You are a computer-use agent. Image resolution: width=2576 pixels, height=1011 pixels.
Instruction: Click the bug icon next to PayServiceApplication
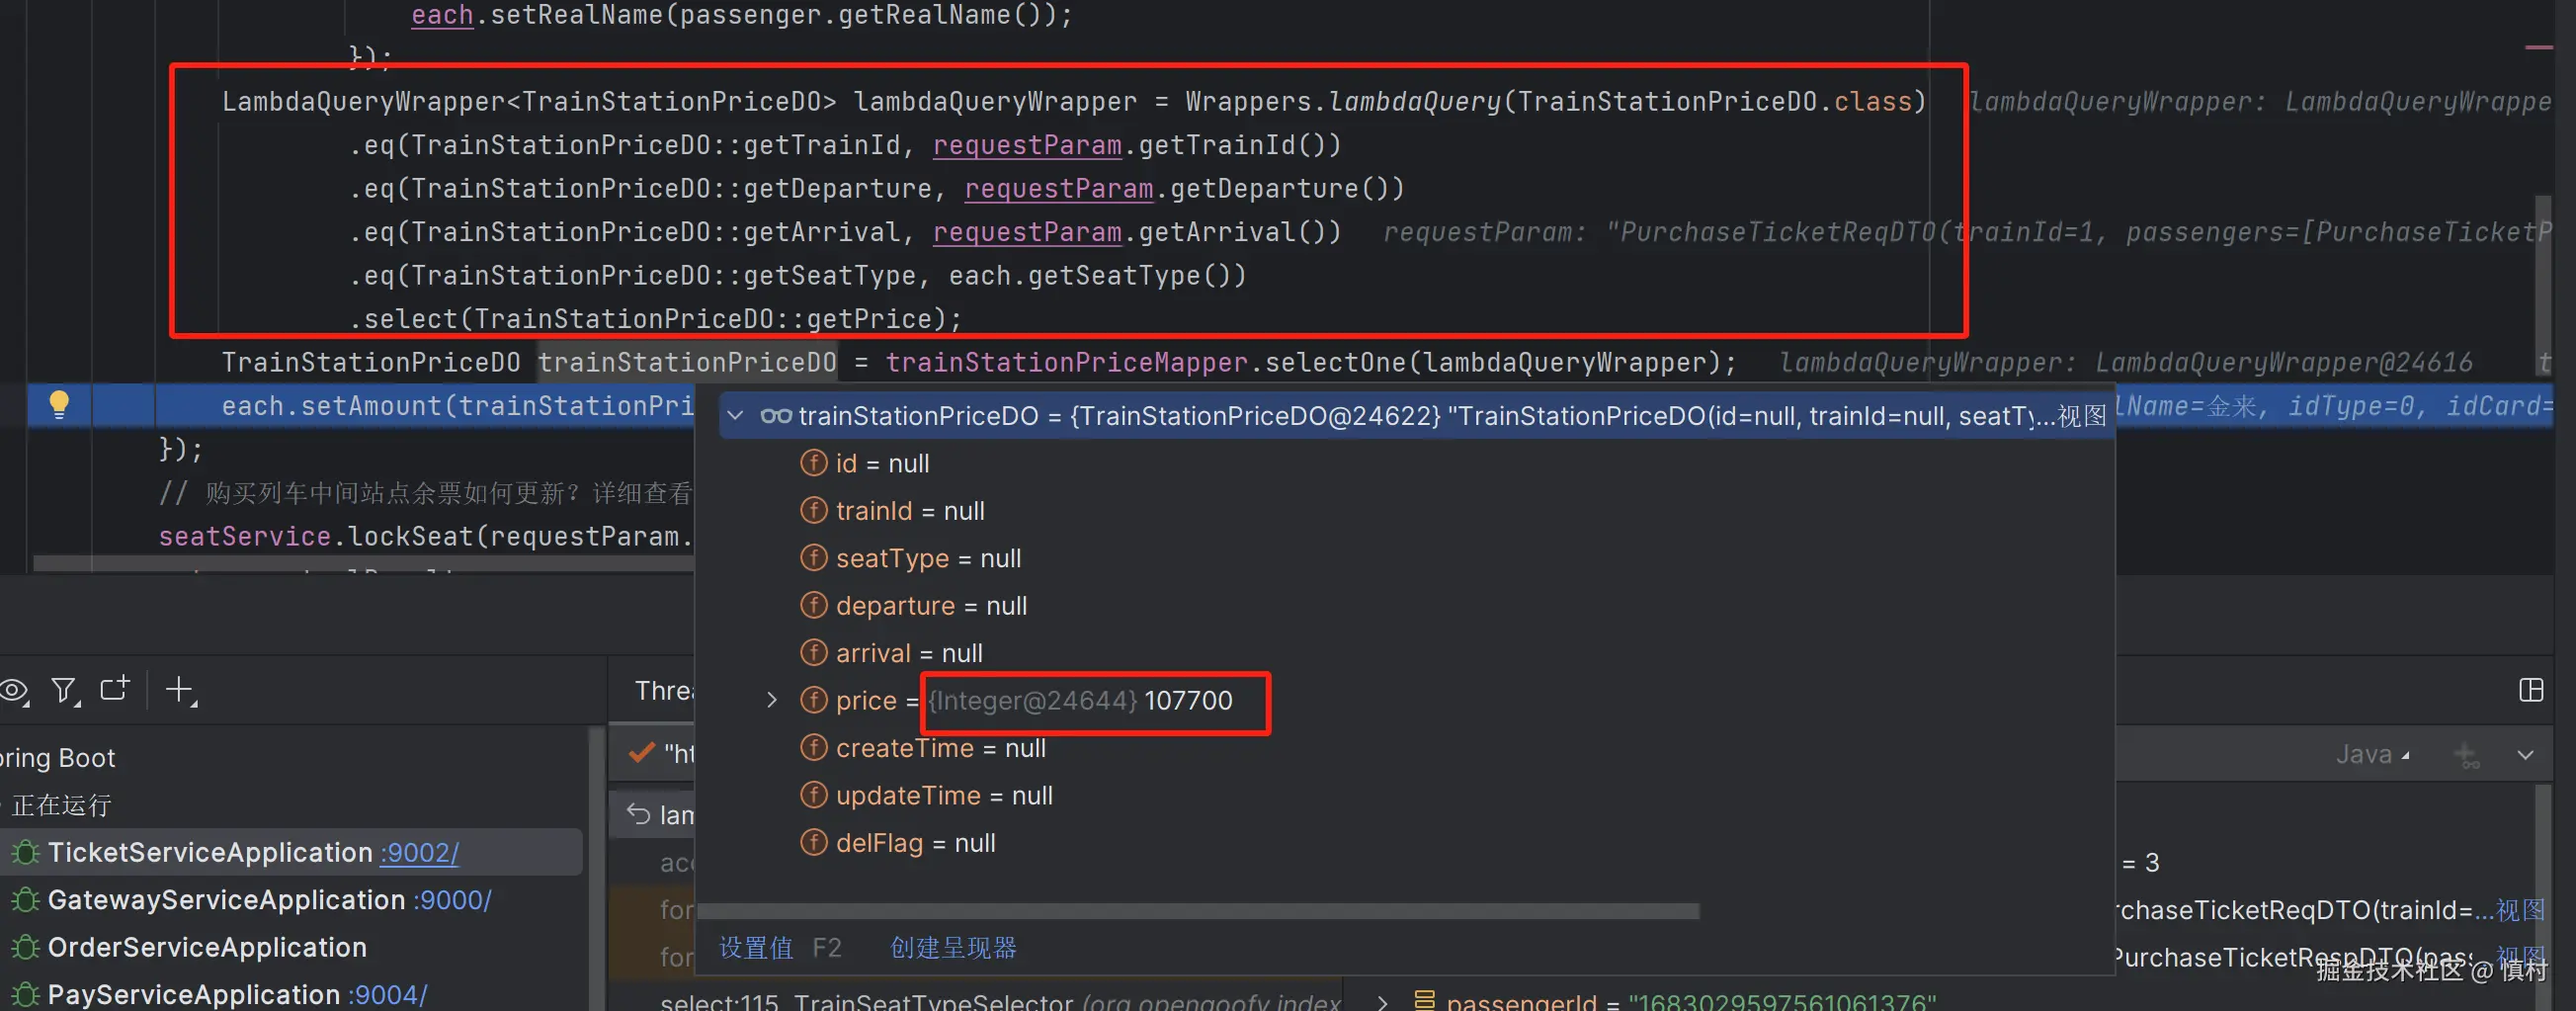(25, 994)
